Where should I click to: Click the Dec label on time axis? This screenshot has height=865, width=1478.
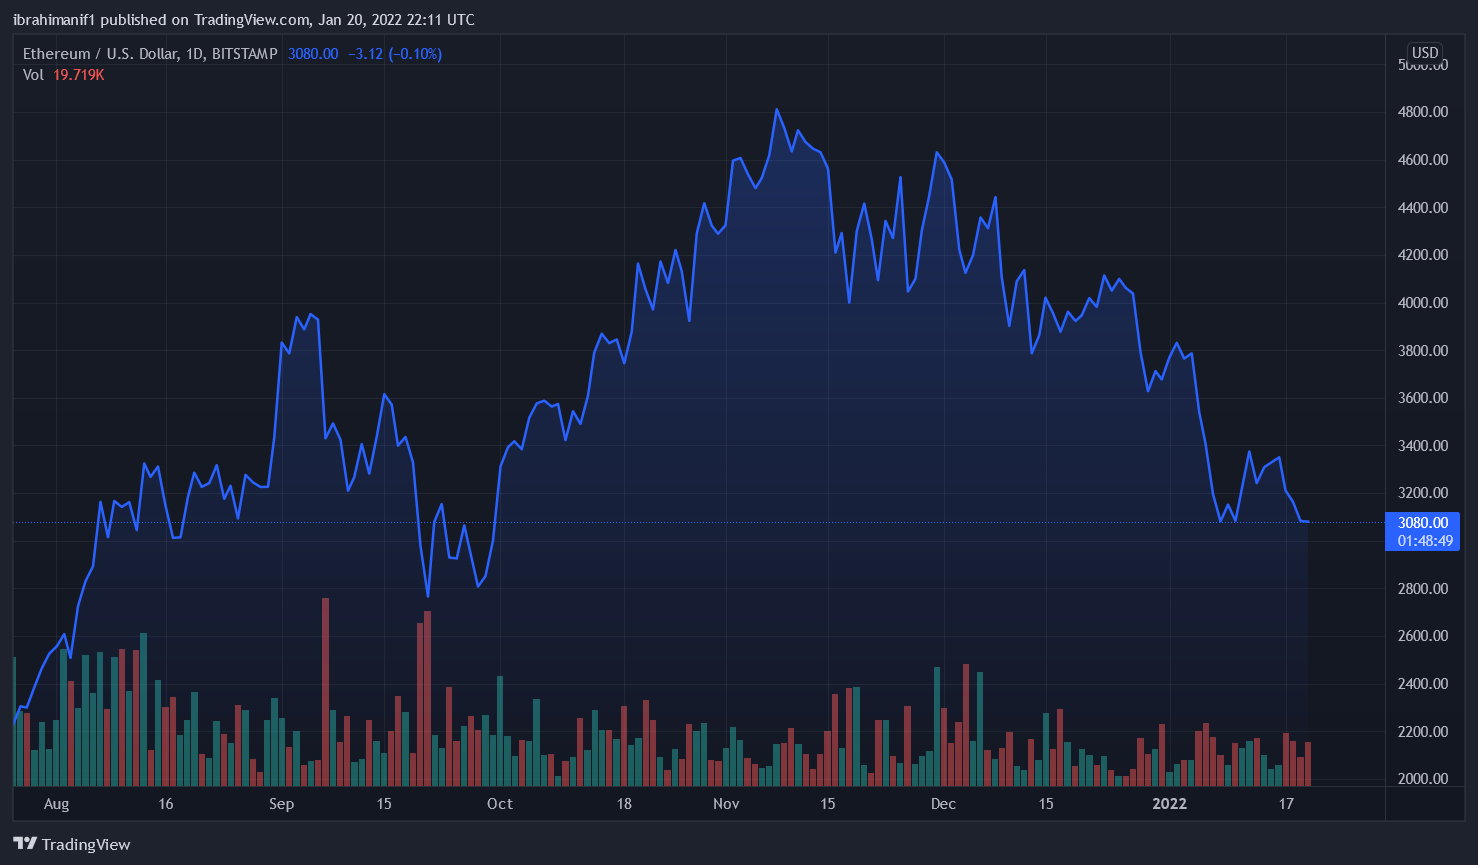pos(943,804)
